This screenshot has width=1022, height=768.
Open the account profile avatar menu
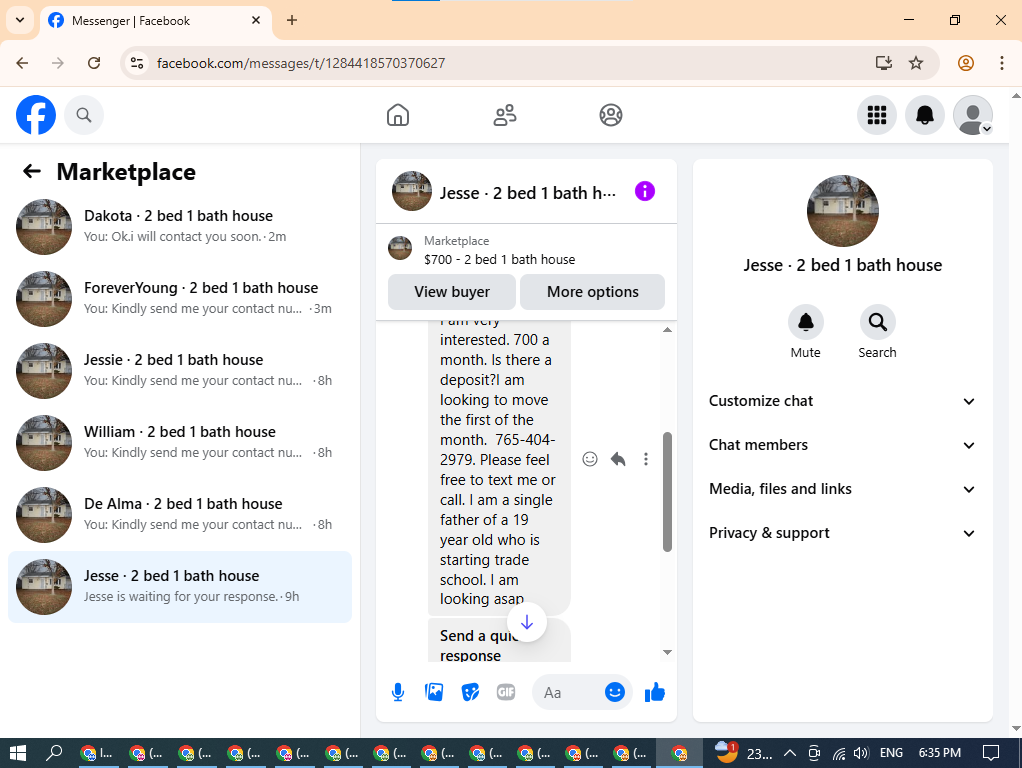[973, 115]
